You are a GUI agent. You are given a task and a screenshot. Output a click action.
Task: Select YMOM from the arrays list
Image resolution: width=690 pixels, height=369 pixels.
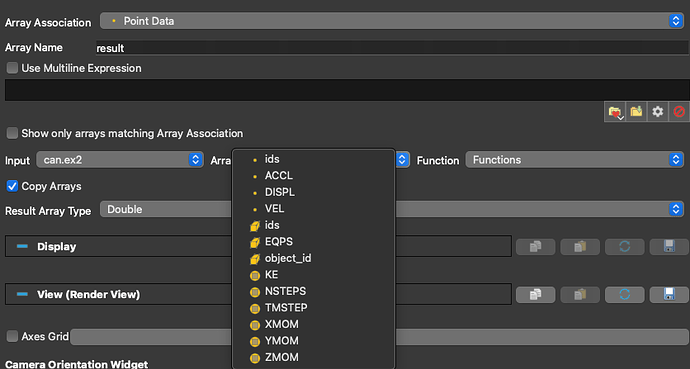(x=313, y=341)
